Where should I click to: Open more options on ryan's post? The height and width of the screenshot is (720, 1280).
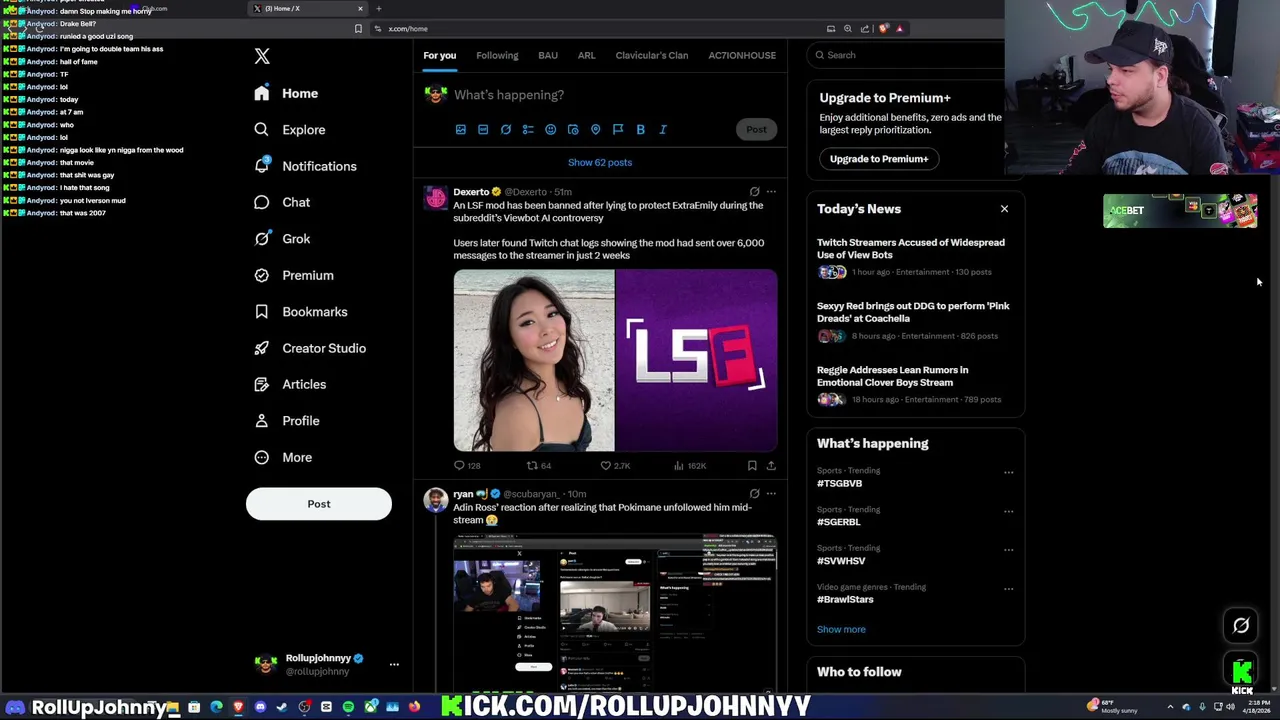click(771, 493)
